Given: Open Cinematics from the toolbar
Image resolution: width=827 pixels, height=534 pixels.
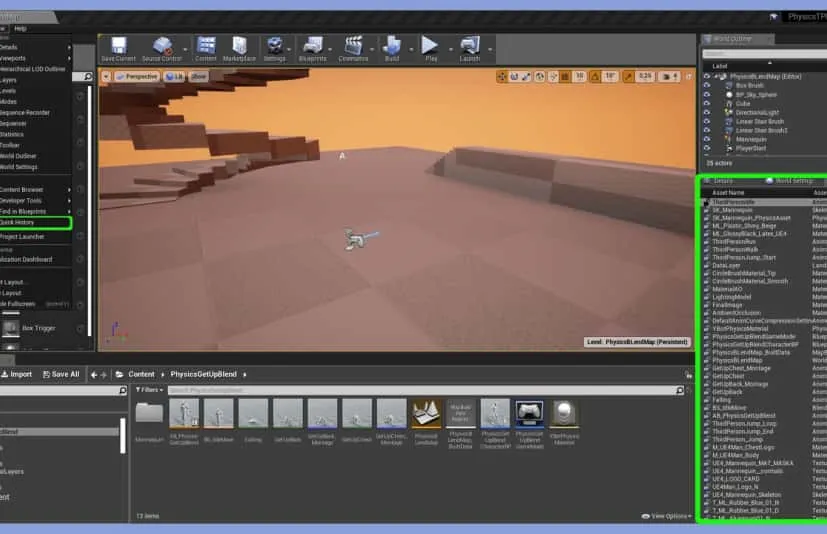Looking at the screenshot, I should click(x=353, y=48).
